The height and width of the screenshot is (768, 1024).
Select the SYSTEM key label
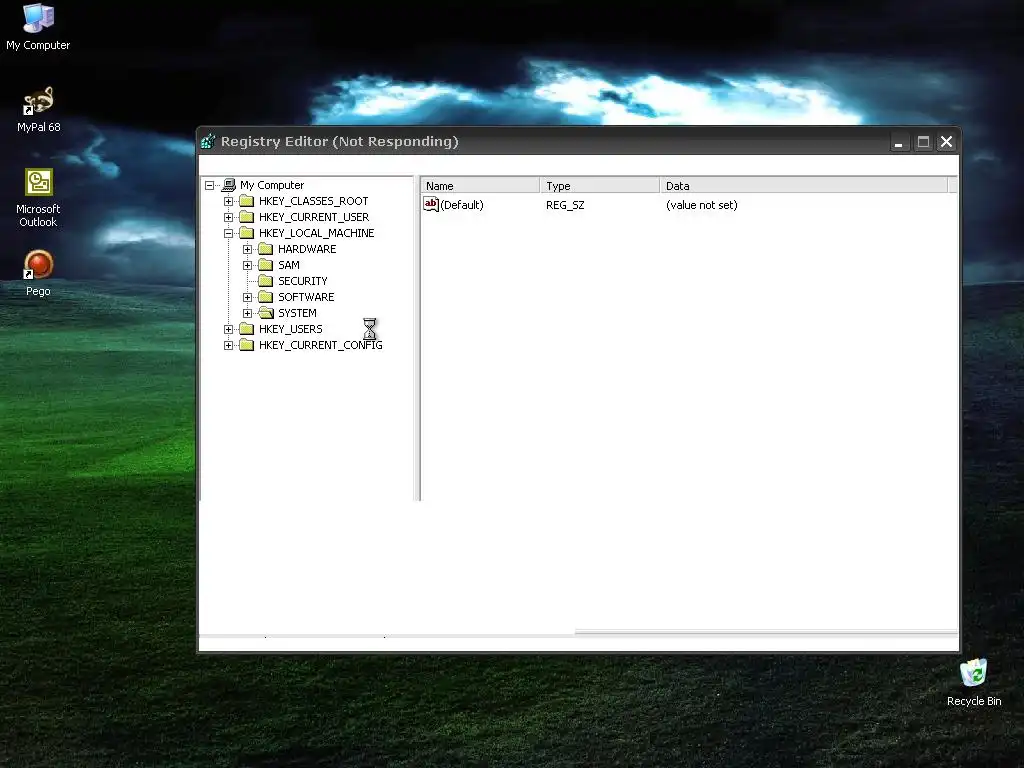(x=297, y=313)
